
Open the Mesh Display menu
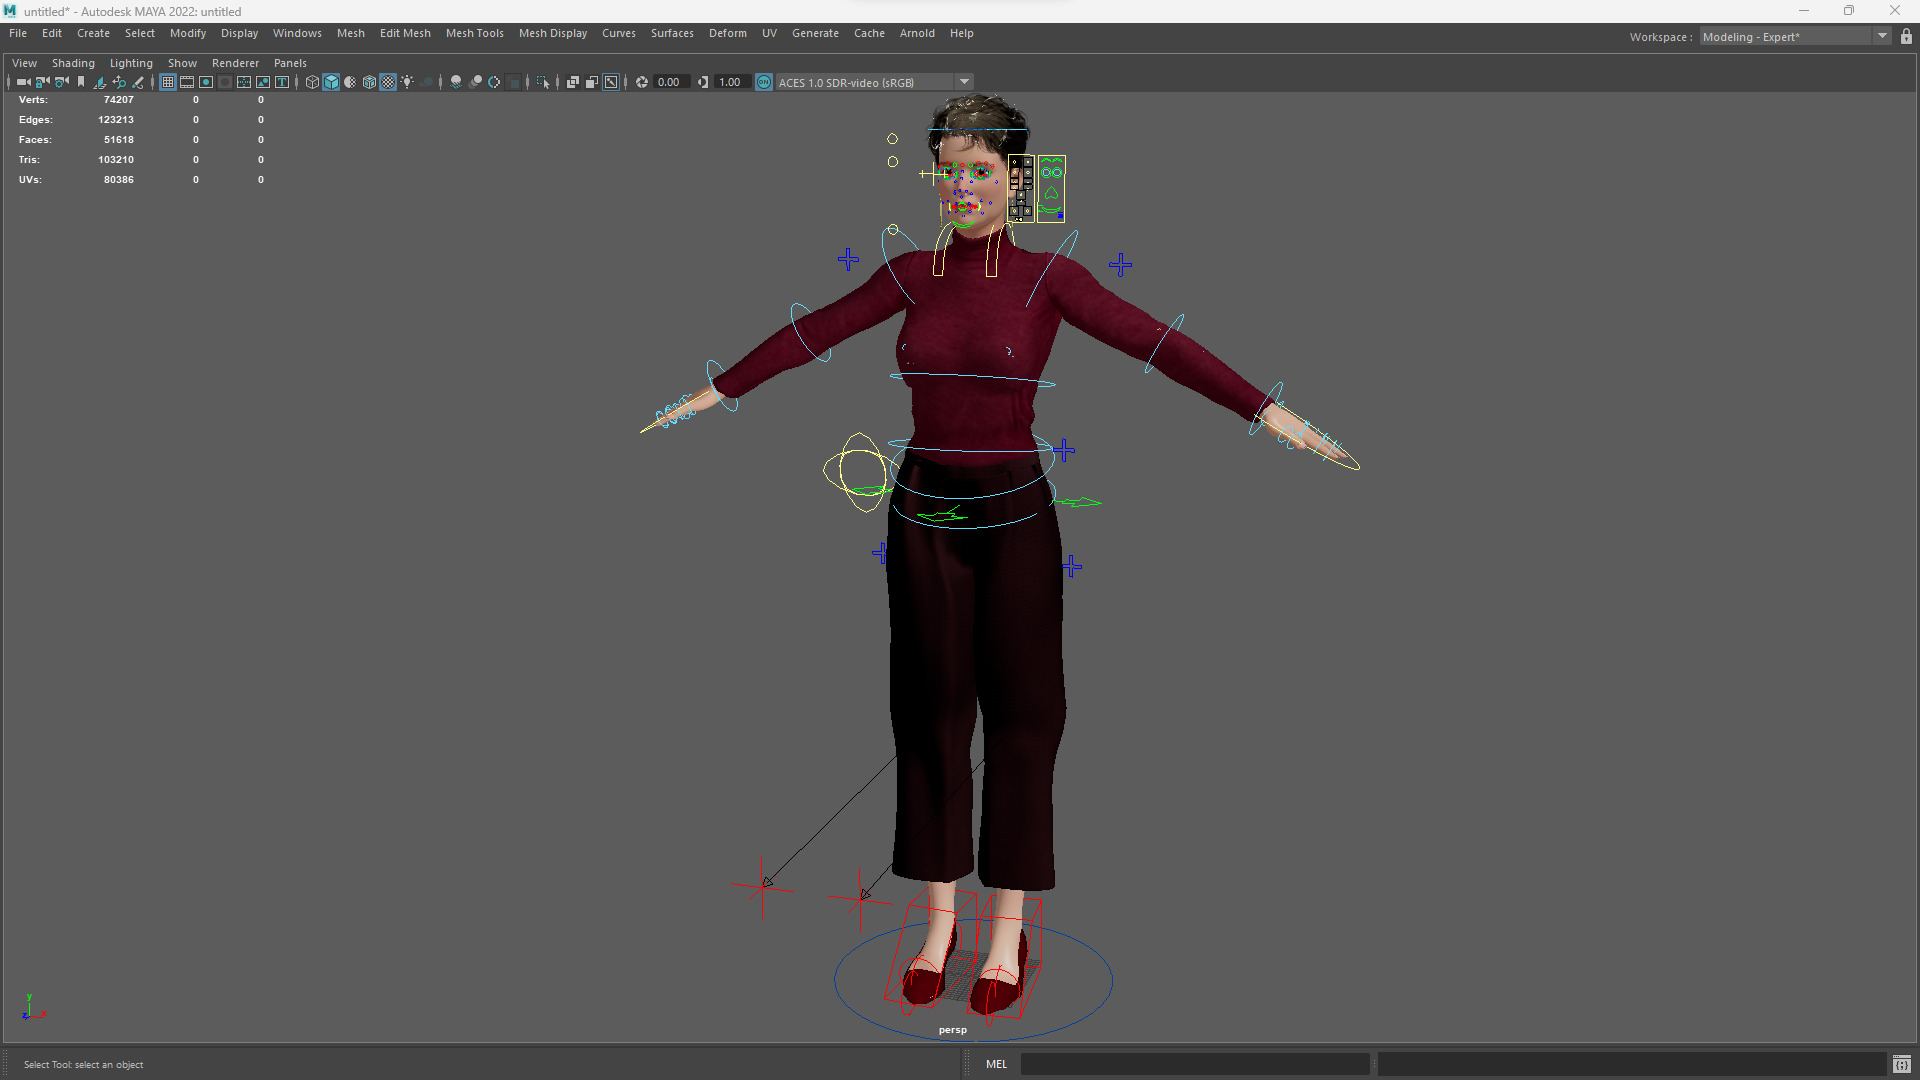[x=553, y=33]
